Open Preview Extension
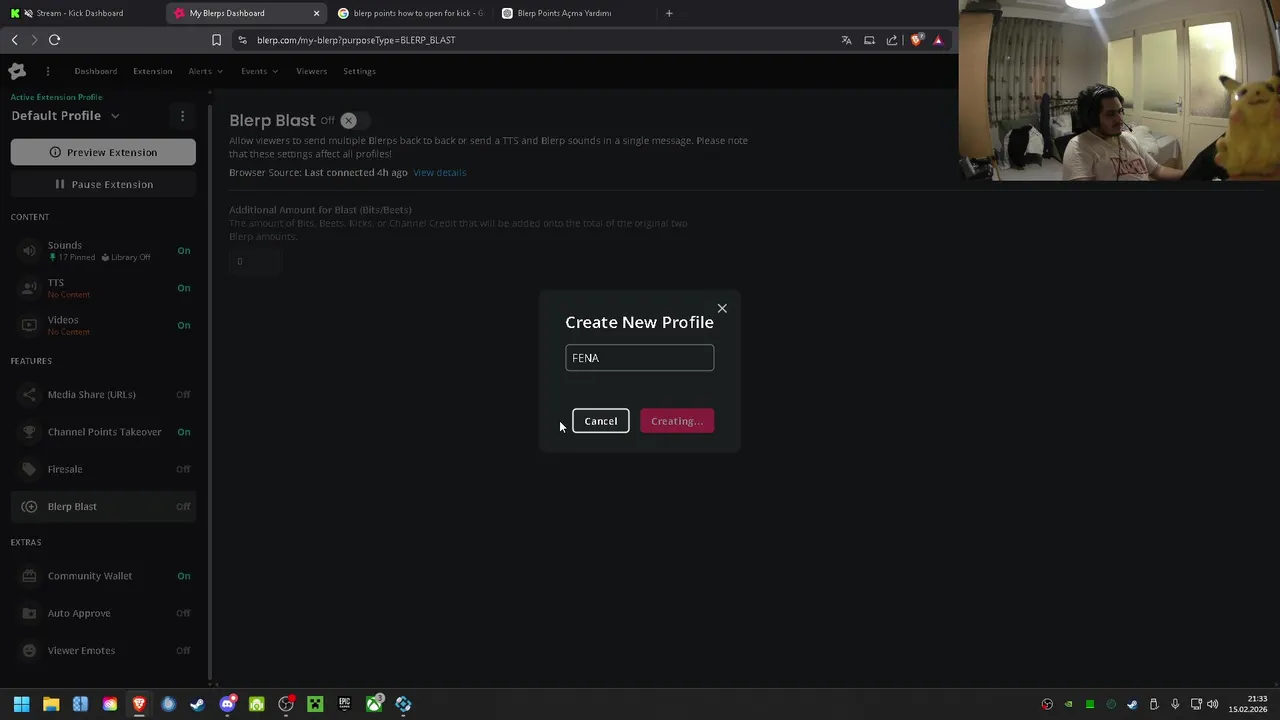 point(103,152)
